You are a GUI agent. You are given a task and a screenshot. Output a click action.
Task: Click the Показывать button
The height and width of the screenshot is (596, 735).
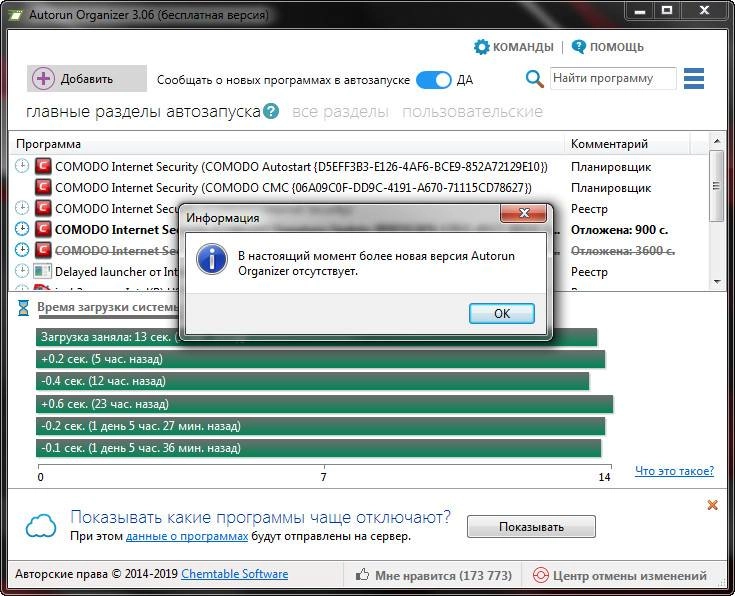(531, 527)
